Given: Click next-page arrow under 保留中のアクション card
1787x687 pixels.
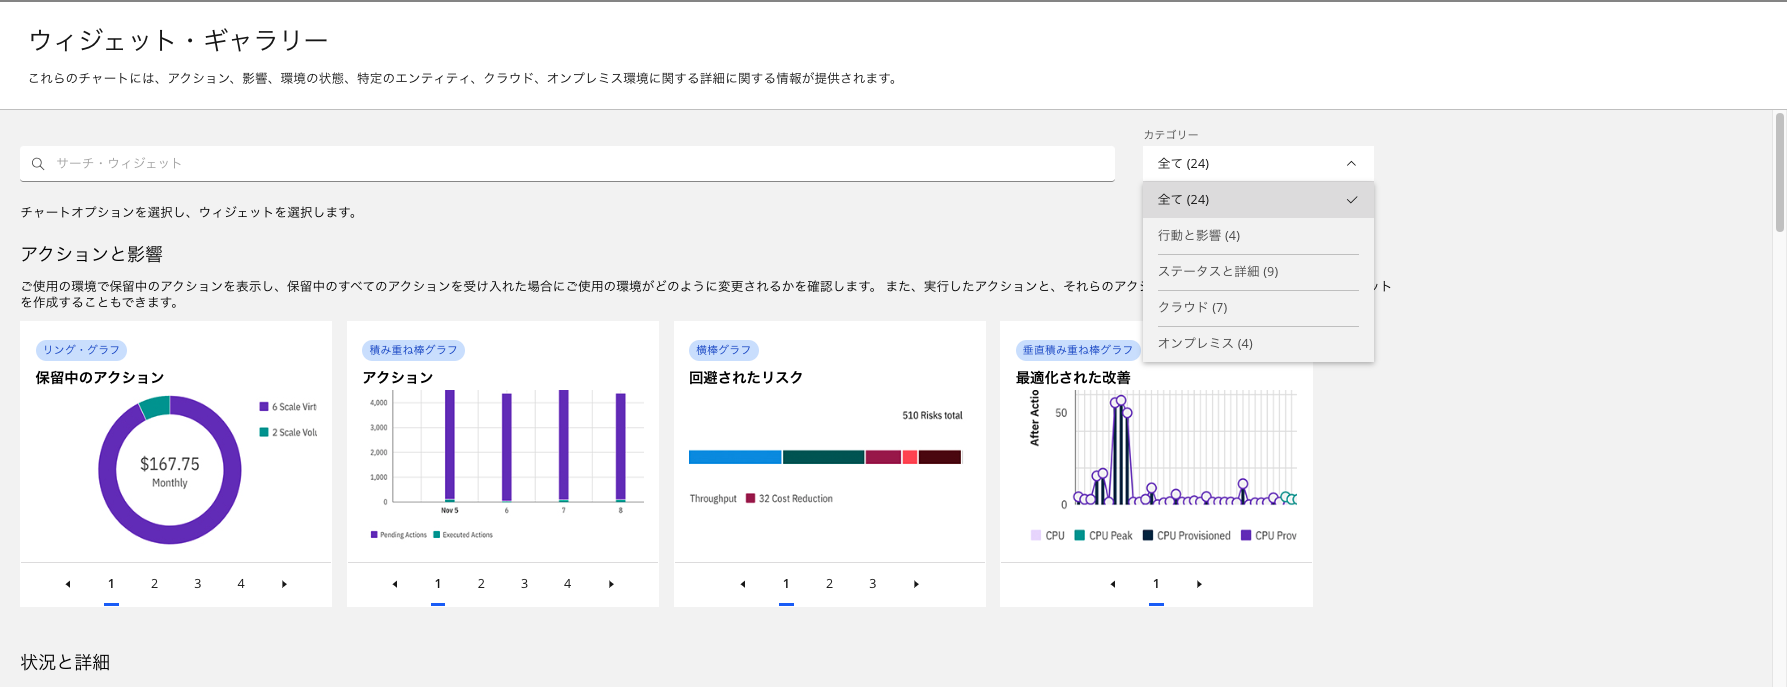Looking at the screenshot, I should coord(284,584).
